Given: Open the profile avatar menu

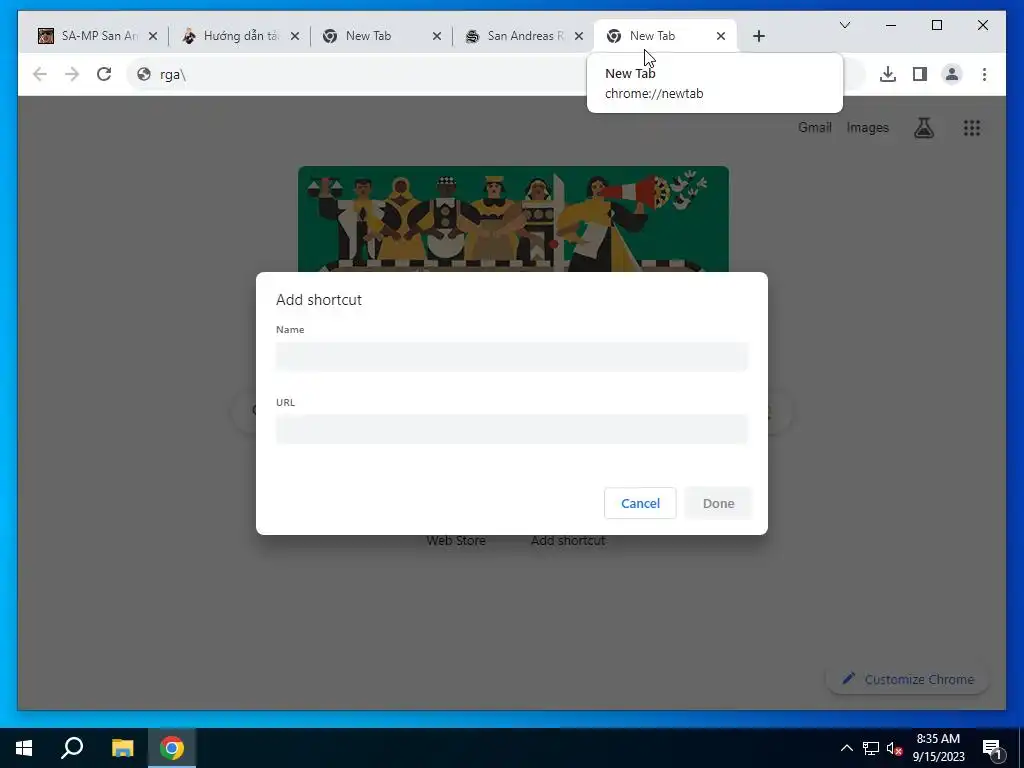Looking at the screenshot, I should pos(952,74).
